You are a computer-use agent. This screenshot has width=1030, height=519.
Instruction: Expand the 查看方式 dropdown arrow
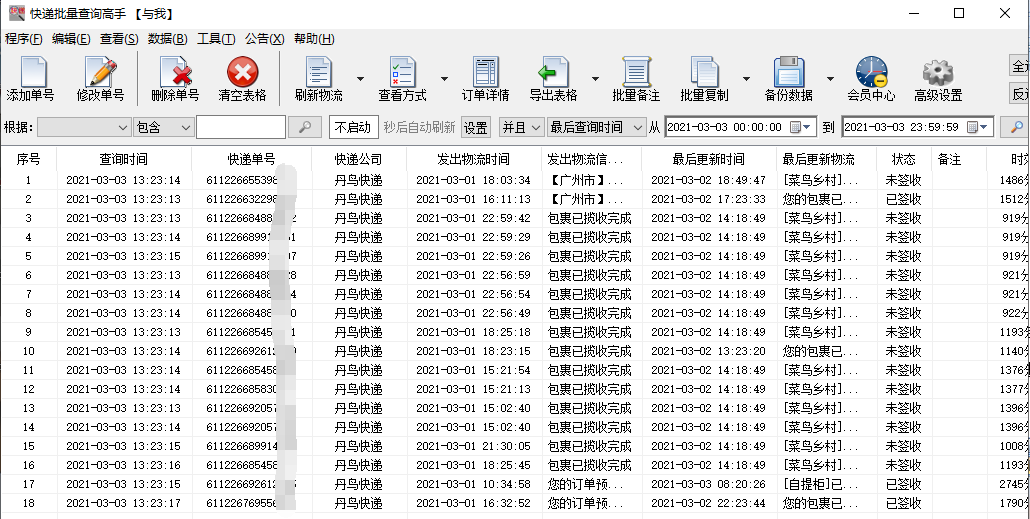(444, 79)
